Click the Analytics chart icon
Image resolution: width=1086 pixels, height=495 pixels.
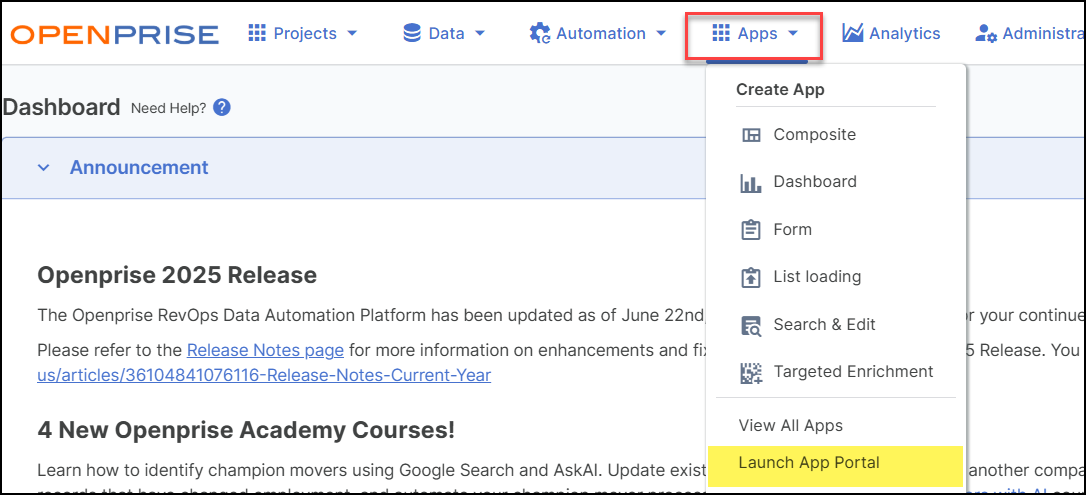point(853,33)
